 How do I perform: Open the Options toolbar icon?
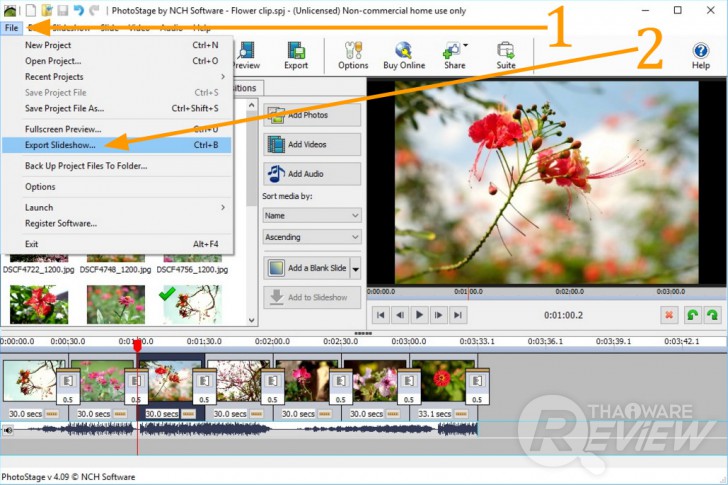coord(353,55)
